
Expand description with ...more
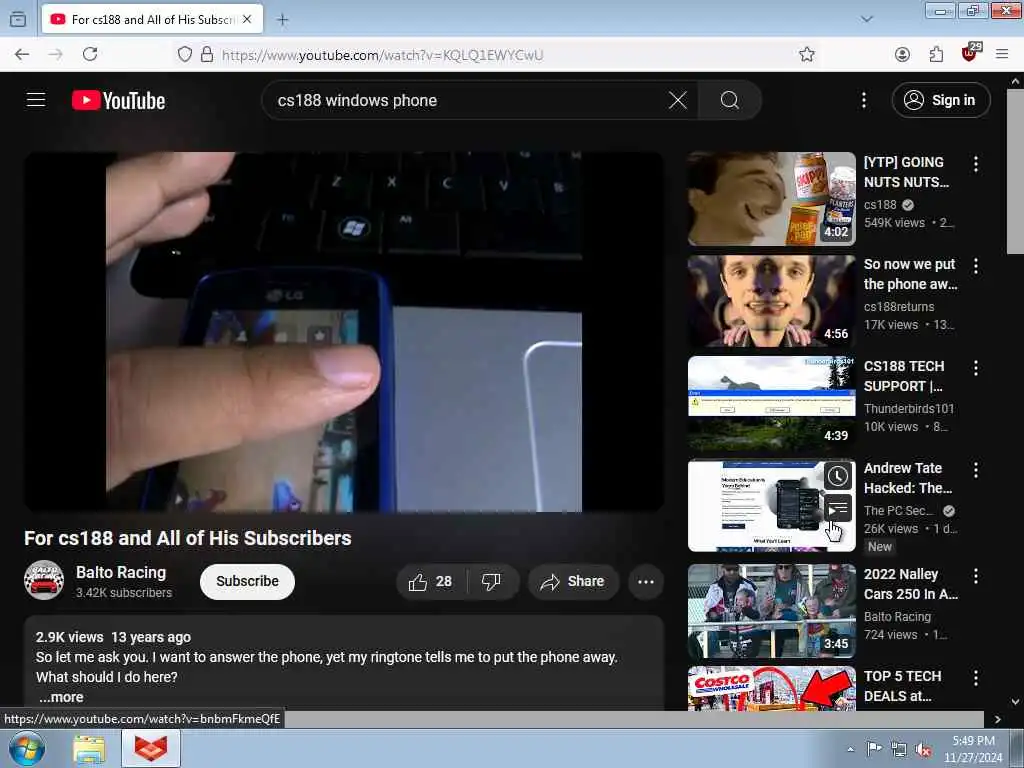61,697
